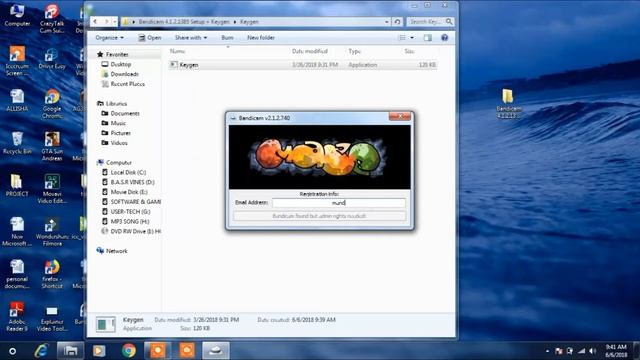Select Music library
640x360 pixels.
click(118, 123)
